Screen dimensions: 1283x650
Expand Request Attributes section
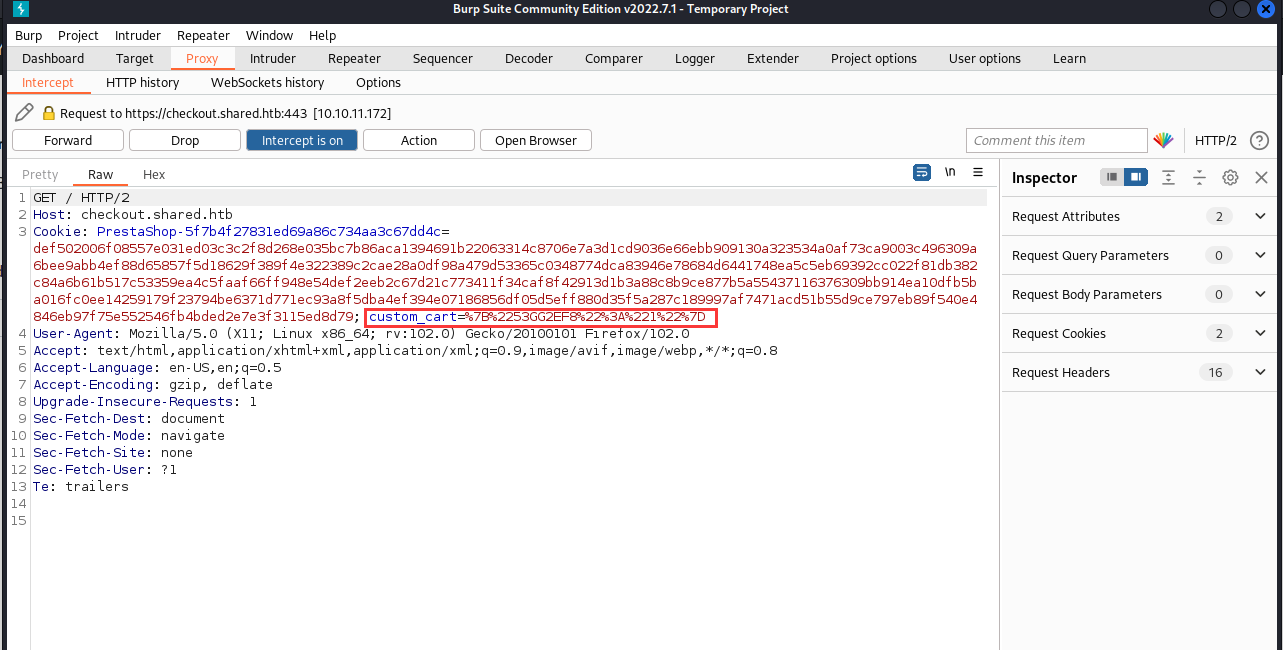tap(1141, 216)
